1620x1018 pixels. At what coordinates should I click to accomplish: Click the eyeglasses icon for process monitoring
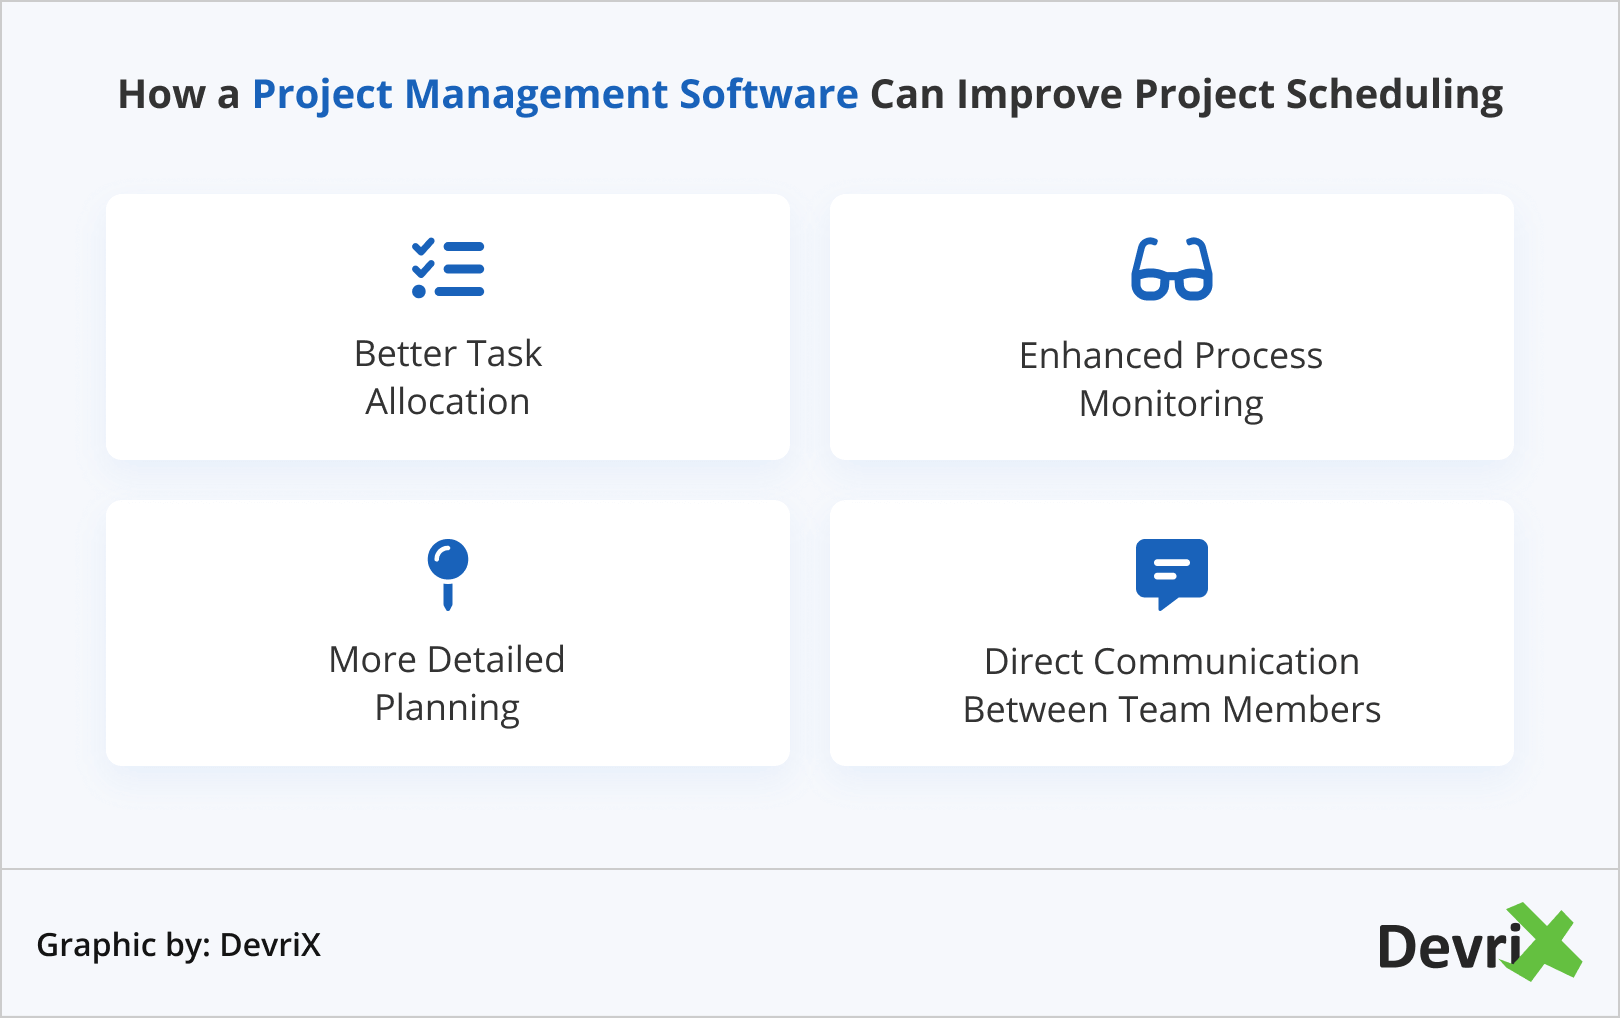click(1171, 269)
